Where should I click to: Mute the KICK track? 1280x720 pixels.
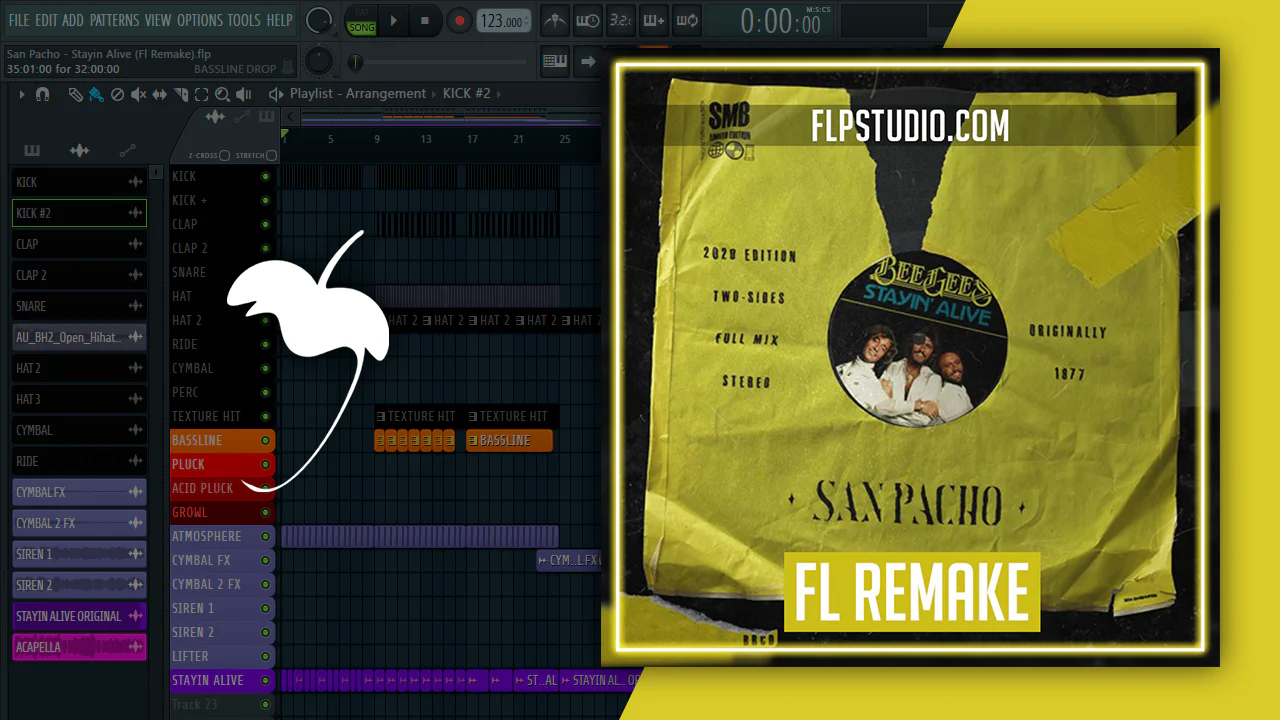[x=265, y=176]
